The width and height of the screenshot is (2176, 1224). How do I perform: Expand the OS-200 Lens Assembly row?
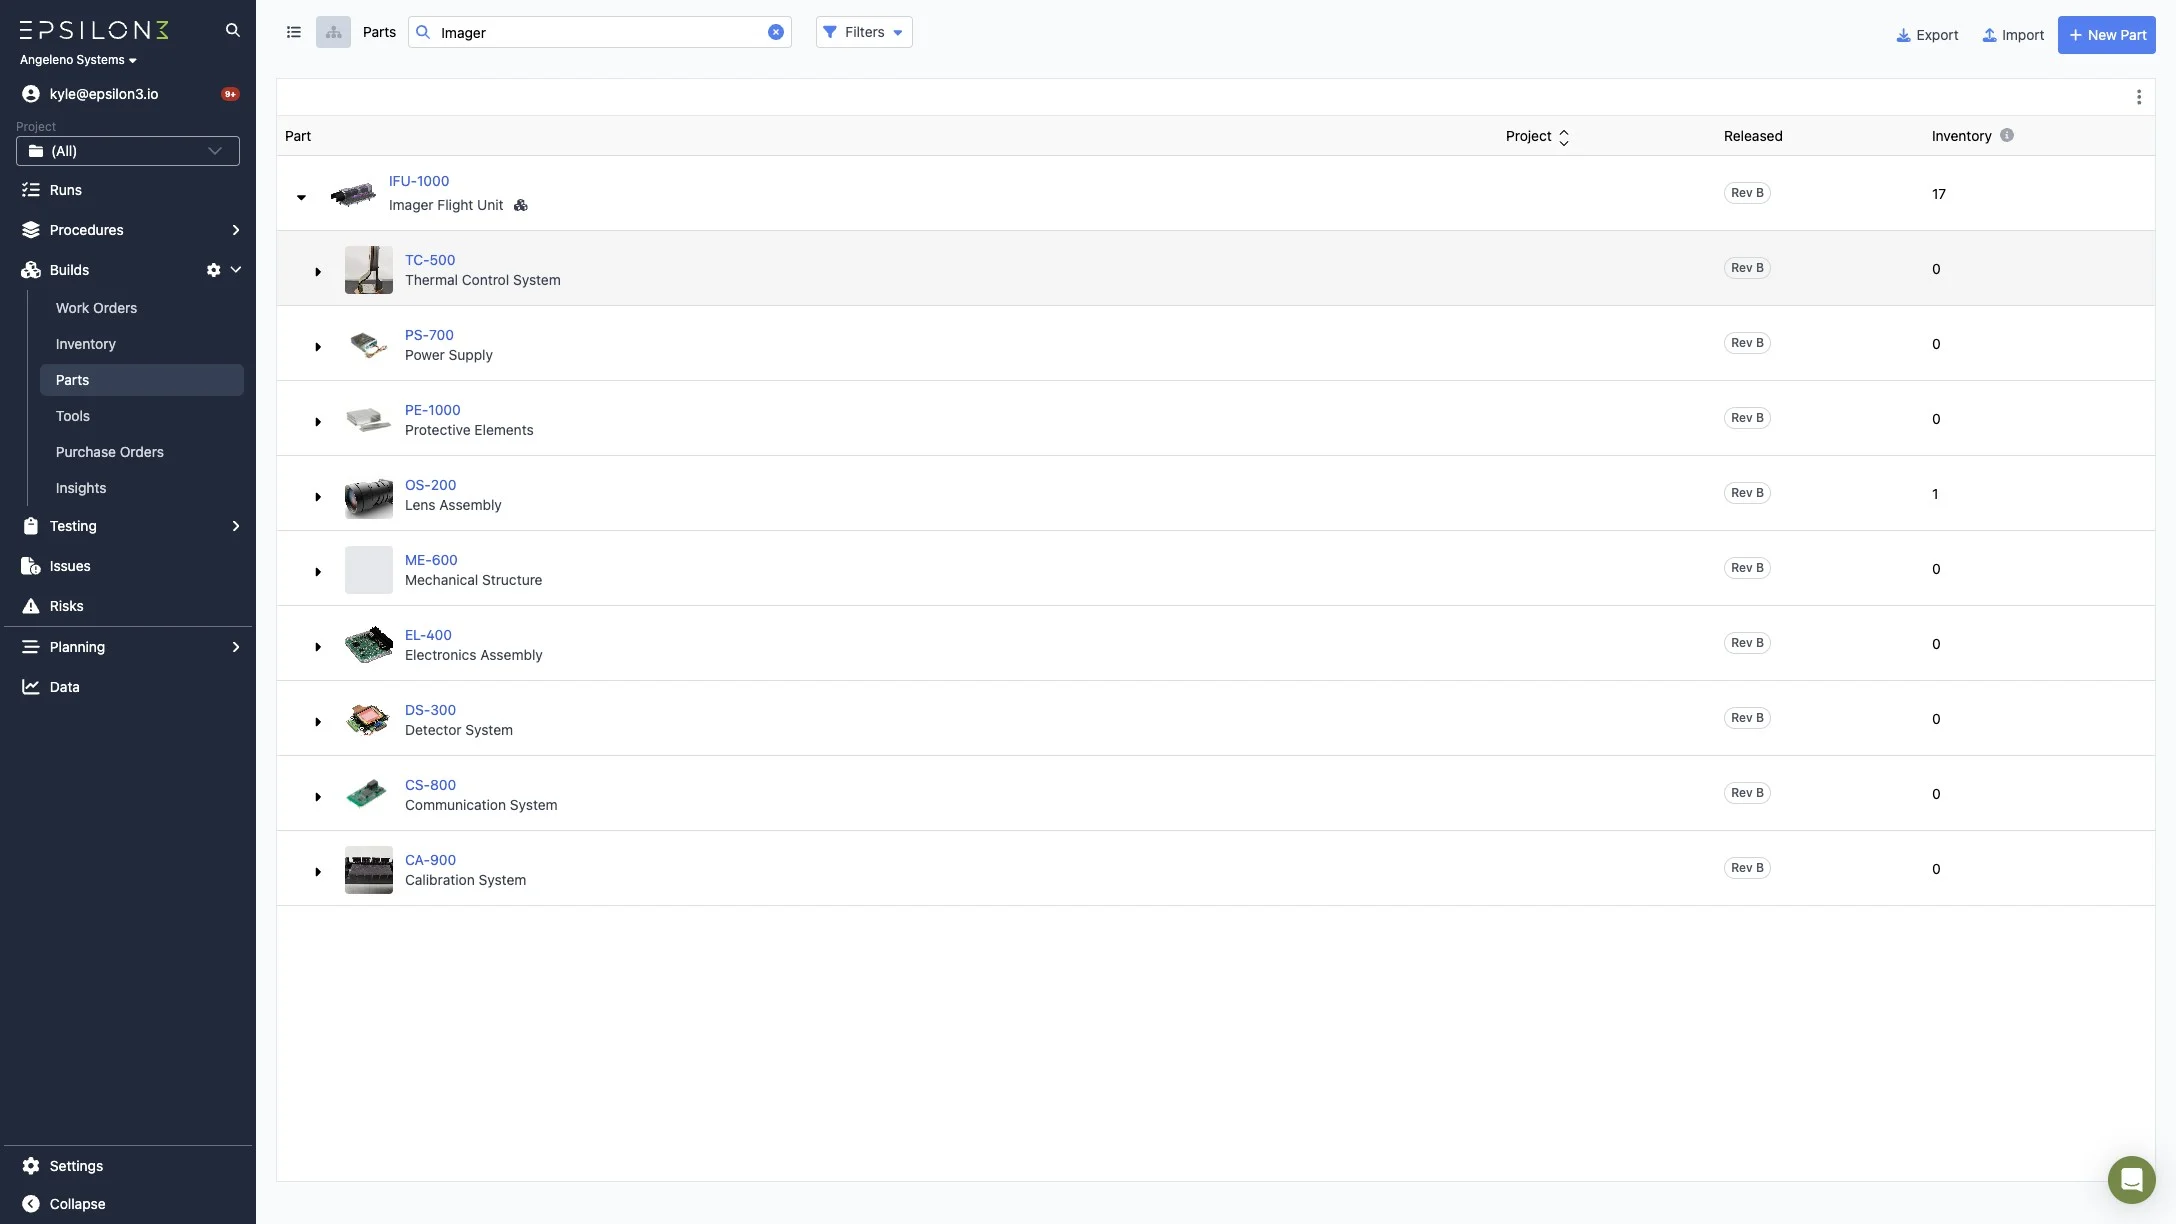click(x=318, y=497)
